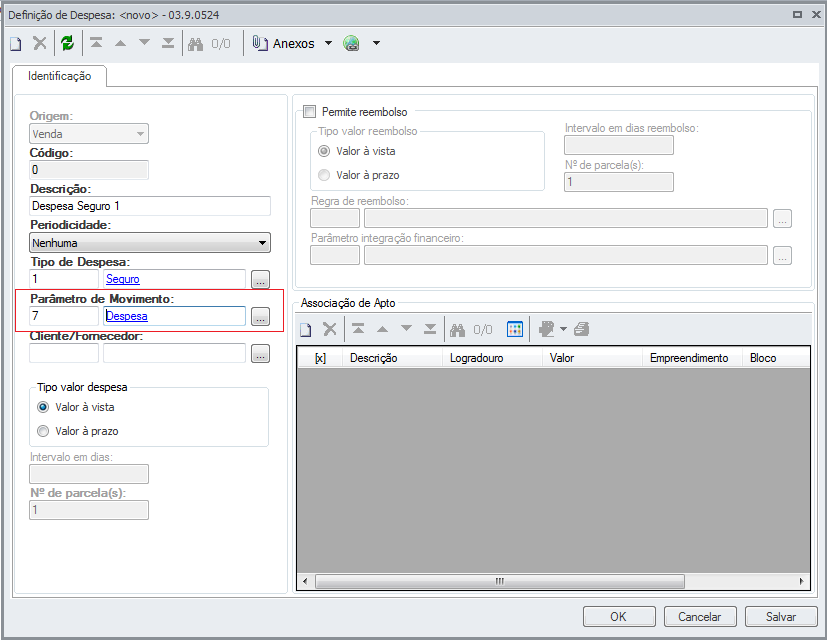Click the globe printer icon in top toolbar
The width and height of the screenshot is (827, 641).
click(x=351, y=43)
